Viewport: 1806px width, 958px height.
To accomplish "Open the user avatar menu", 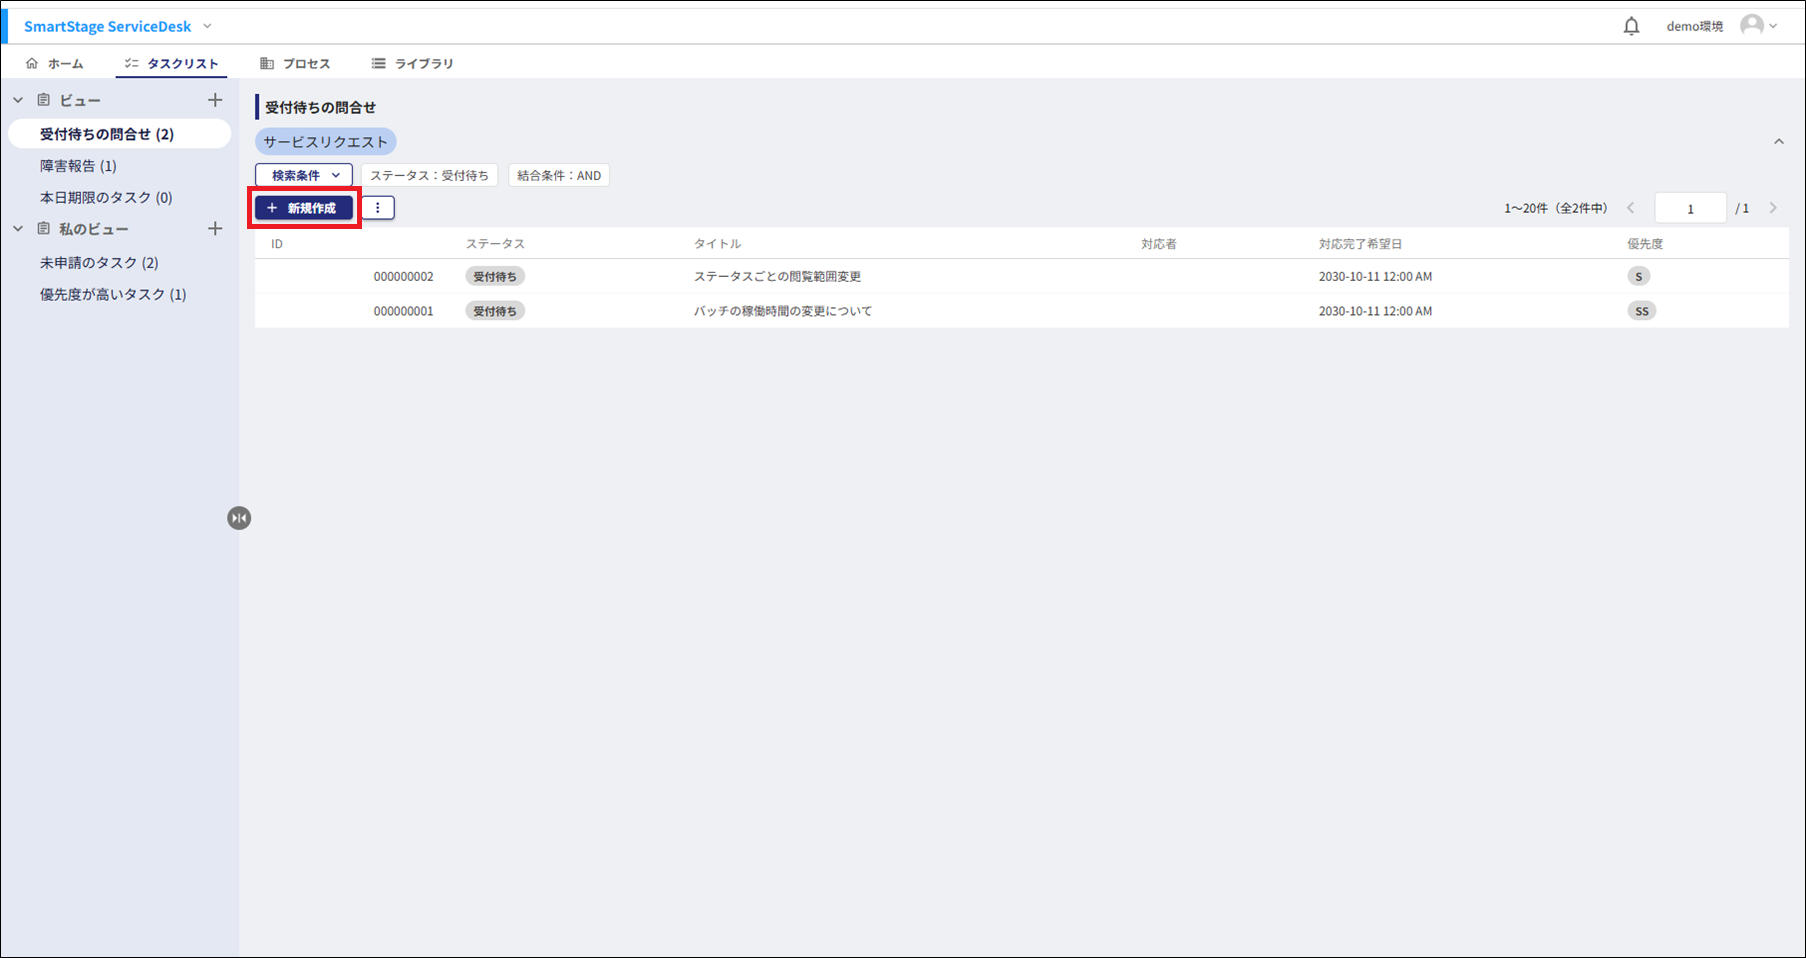I will click(1757, 26).
